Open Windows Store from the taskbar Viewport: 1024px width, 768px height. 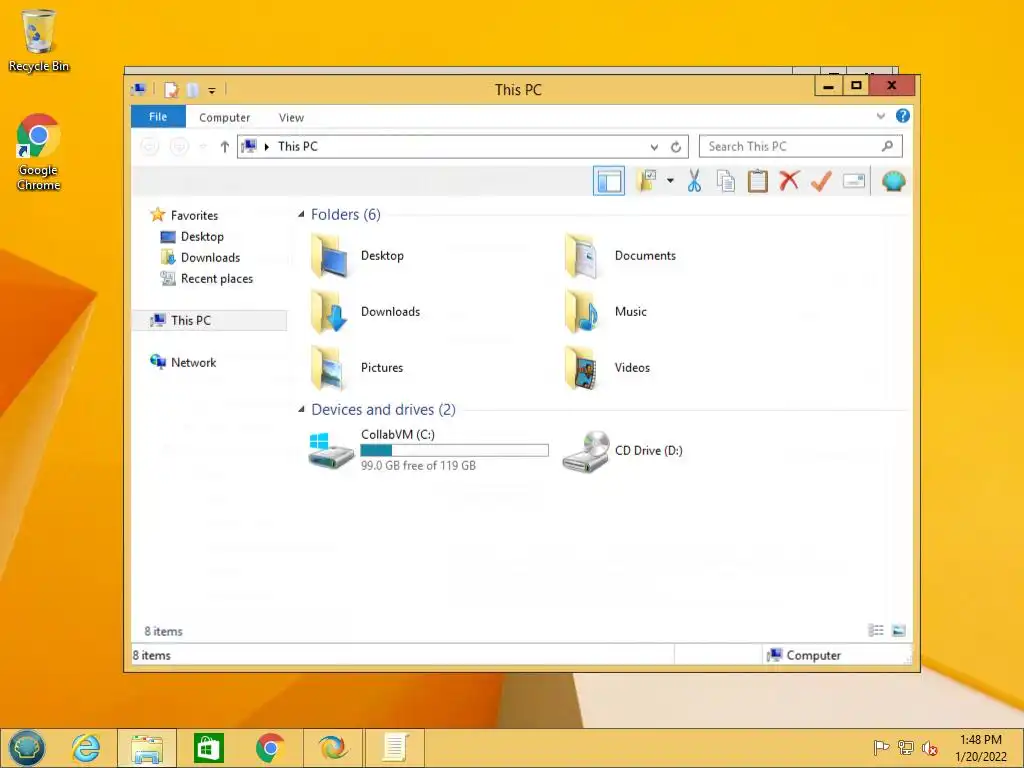click(208, 748)
